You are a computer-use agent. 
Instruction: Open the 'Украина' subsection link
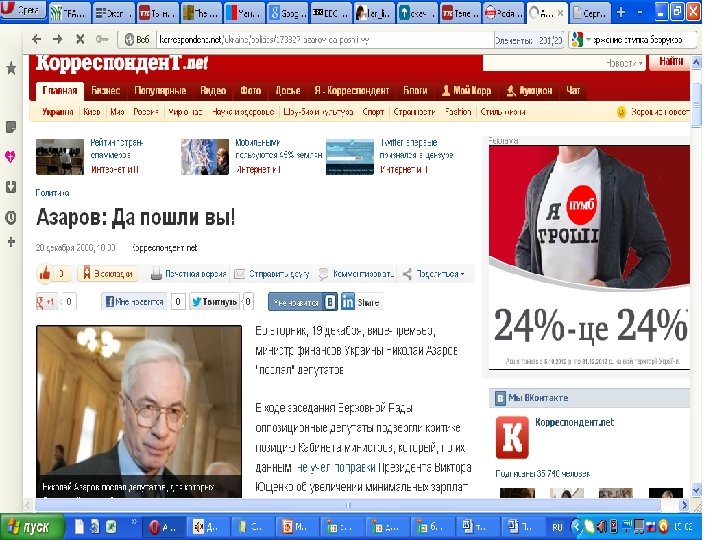point(58,112)
